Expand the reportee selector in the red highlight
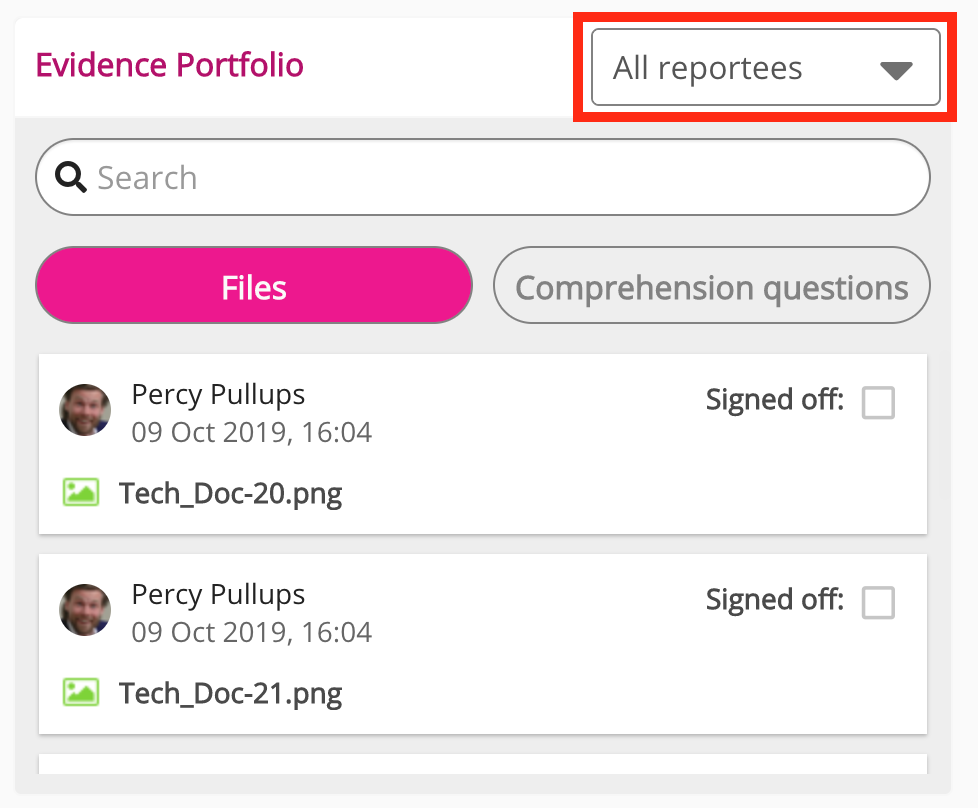Screen dimensions: 978x808 [766, 67]
